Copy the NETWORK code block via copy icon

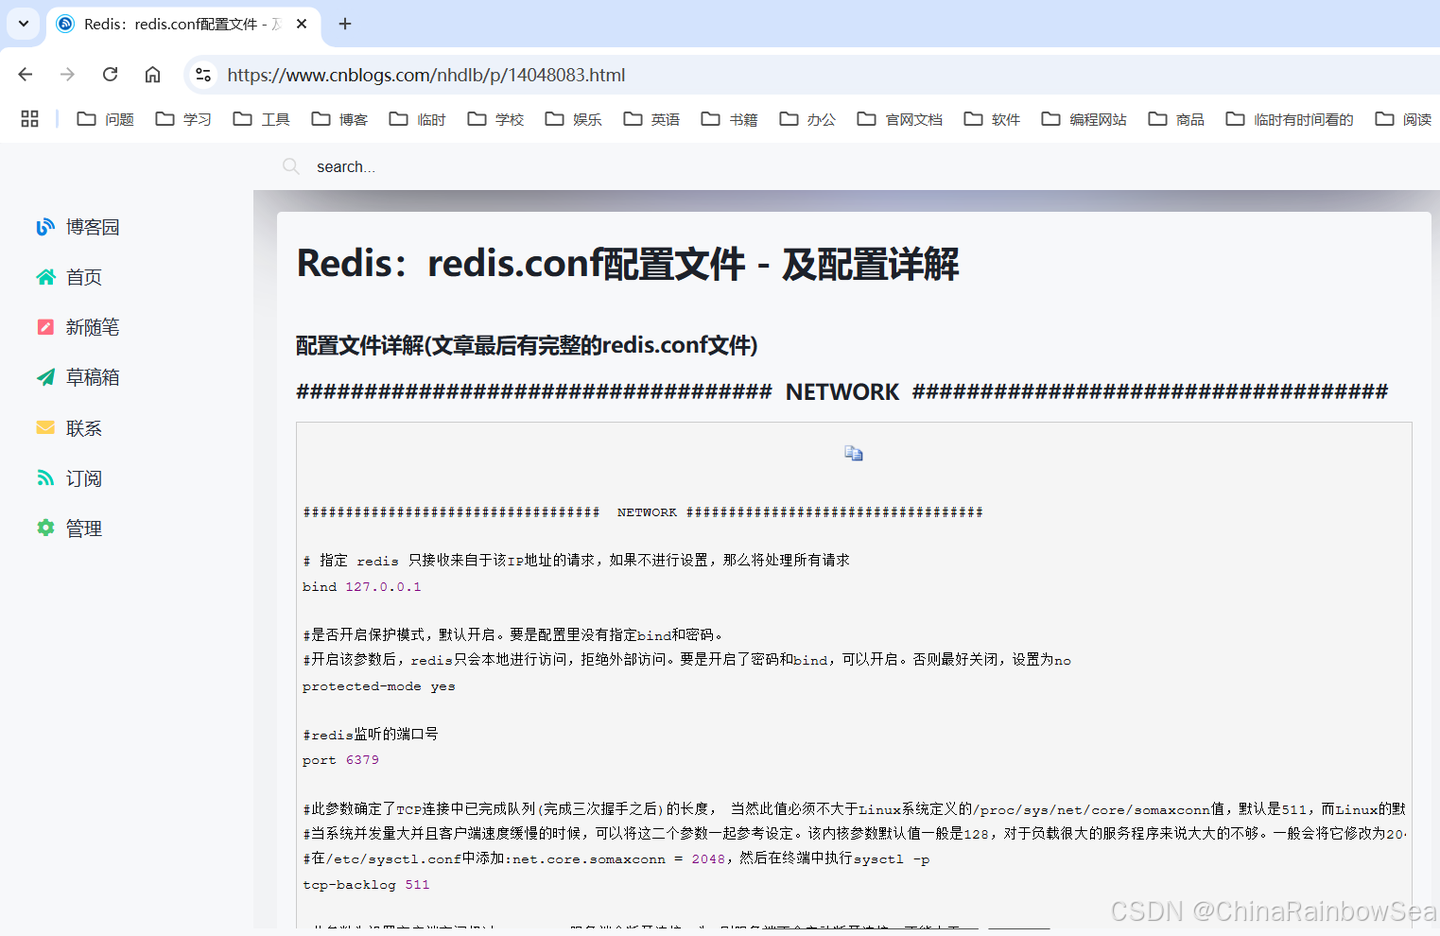click(853, 452)
